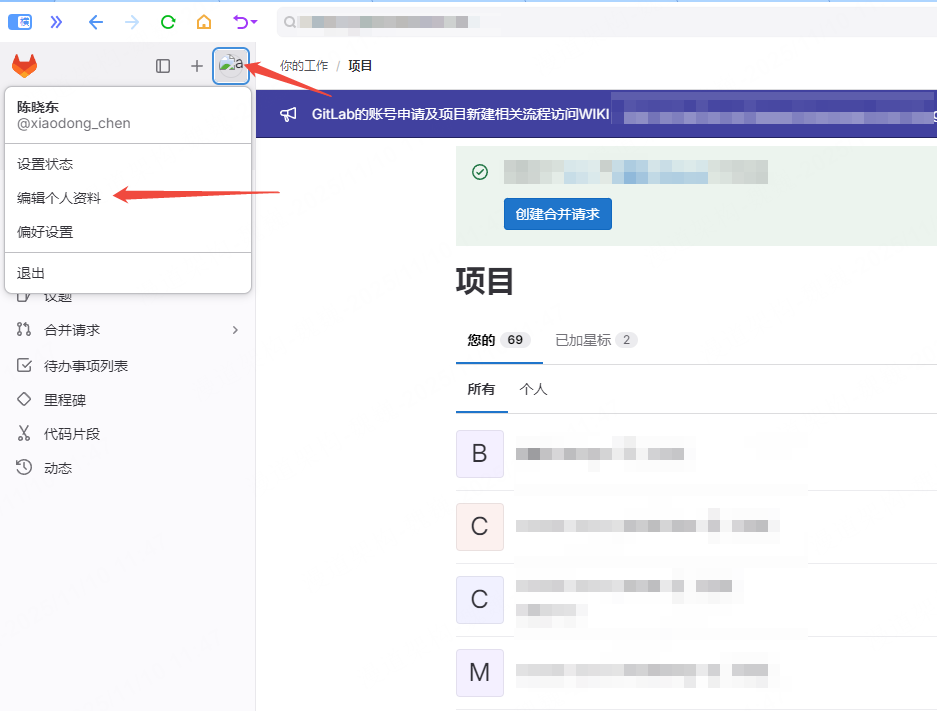The image size is (937, 711).
Task: Switch to 个人 projects tab
Action: point(533,389)
